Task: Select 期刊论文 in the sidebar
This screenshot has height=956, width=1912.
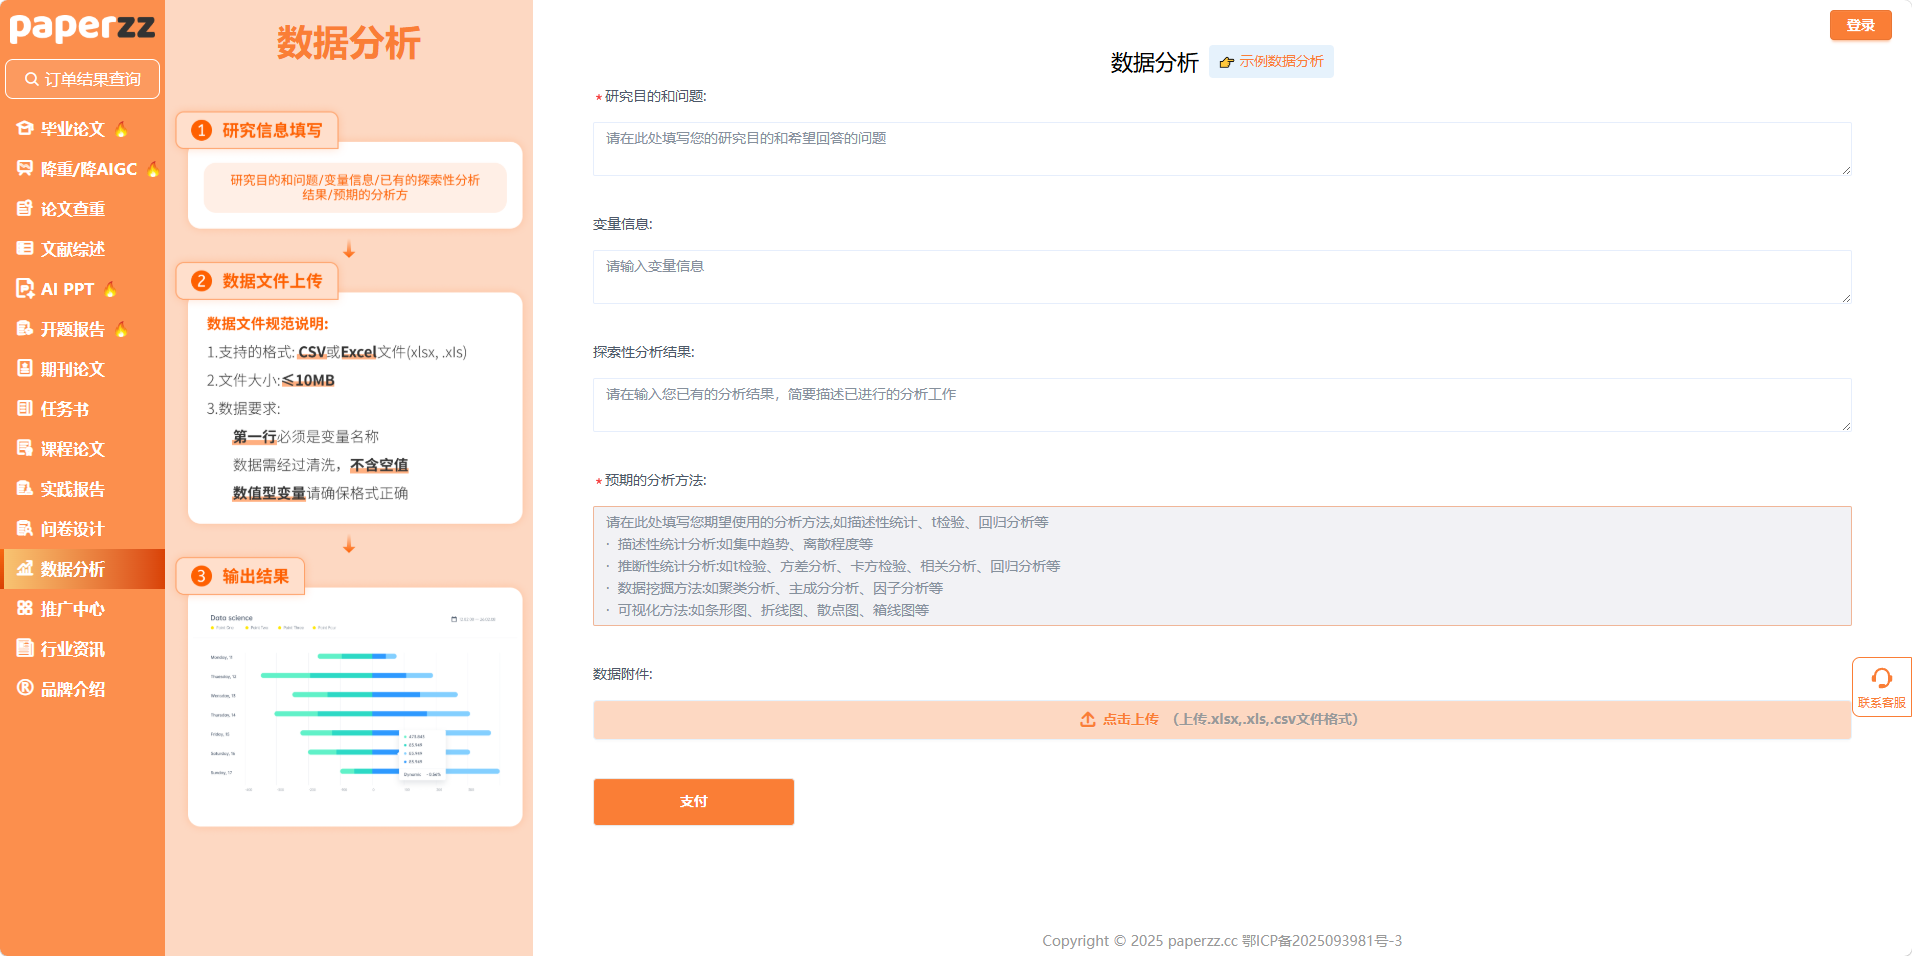Action: point(72,369)
